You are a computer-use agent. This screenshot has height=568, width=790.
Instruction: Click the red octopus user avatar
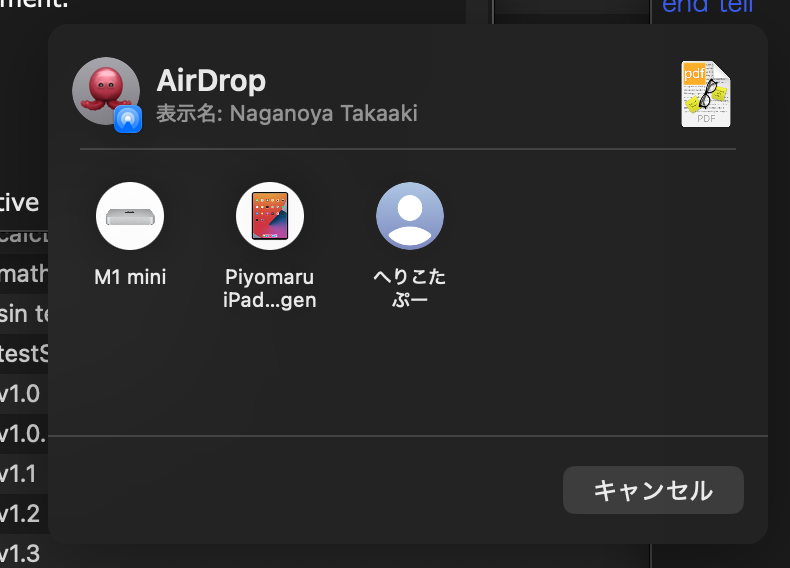point(105,90)
